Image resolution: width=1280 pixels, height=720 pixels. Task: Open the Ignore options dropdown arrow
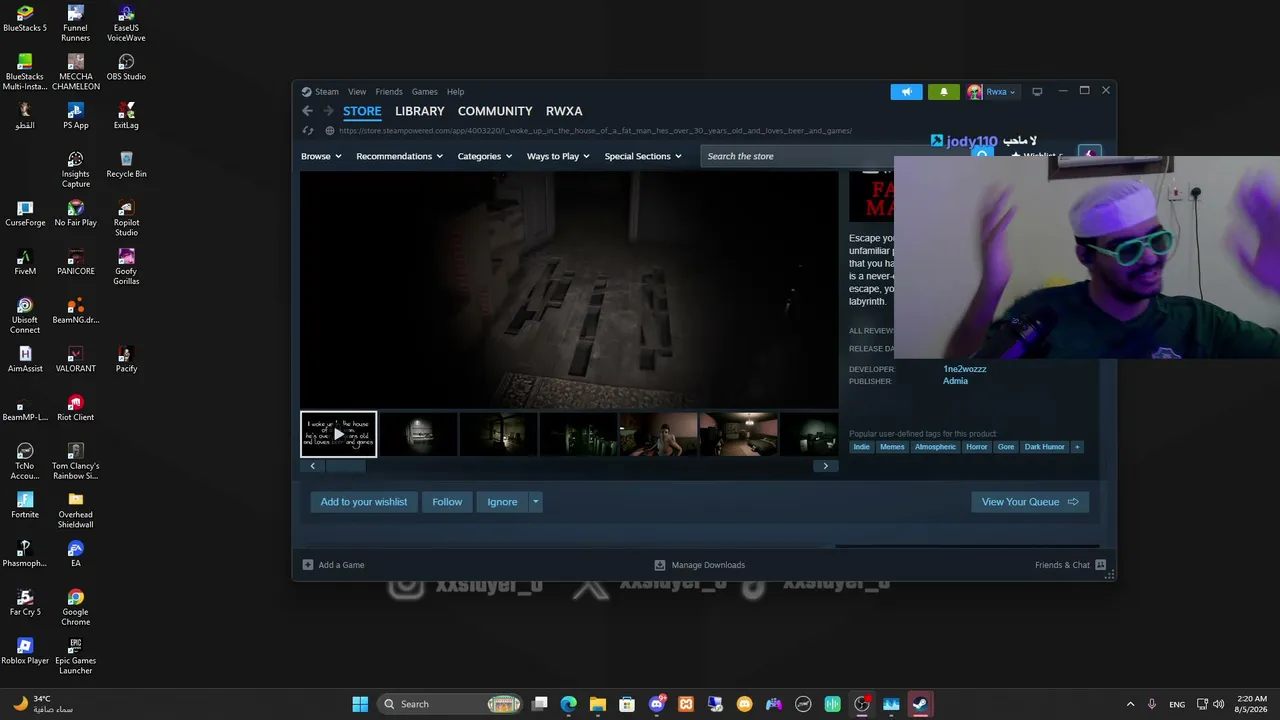coord(536,502)
